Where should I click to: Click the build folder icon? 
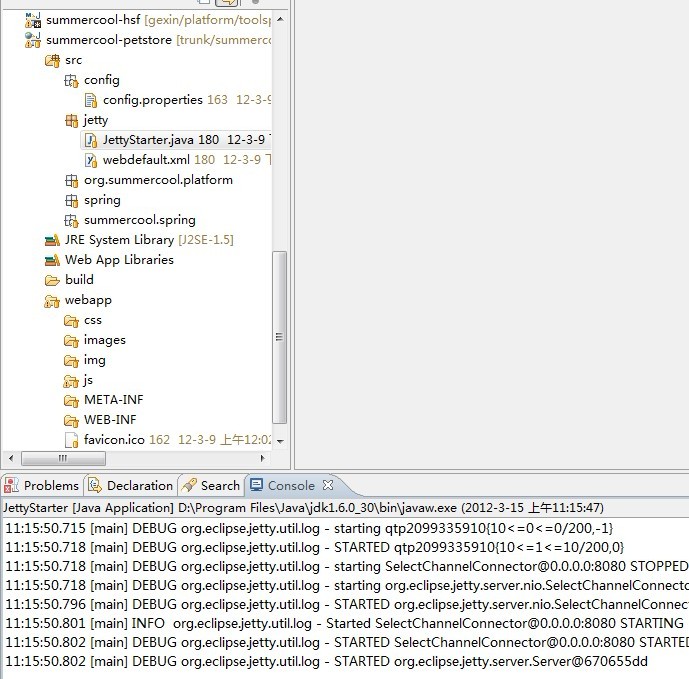click(52, 280)
